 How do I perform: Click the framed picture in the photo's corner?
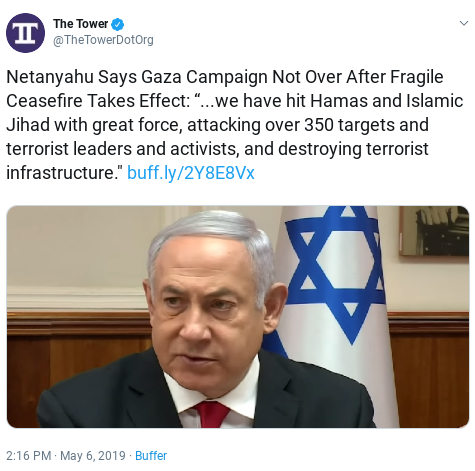(434, 231)
